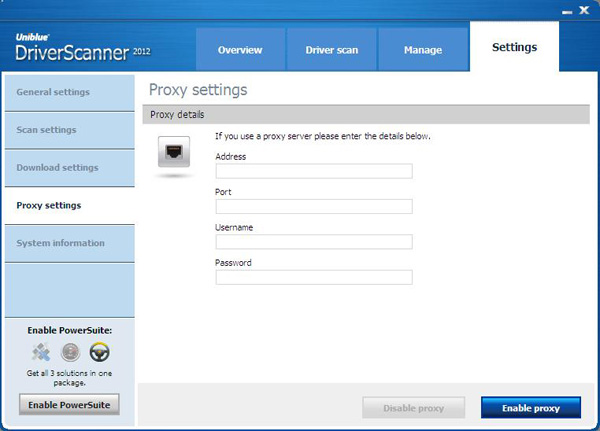Viewport: 600px width, 431px height.
Task: Close the DriverScanner window
Action: coord(585,9)
